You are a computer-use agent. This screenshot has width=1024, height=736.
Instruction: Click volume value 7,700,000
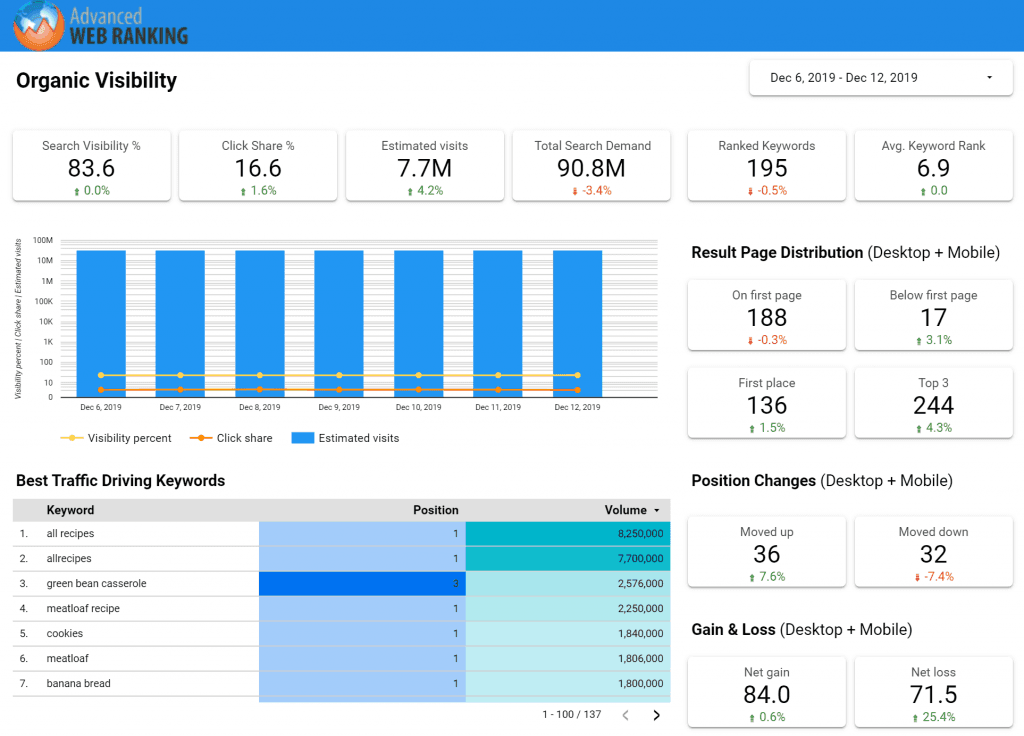click(x=640, y=558)
